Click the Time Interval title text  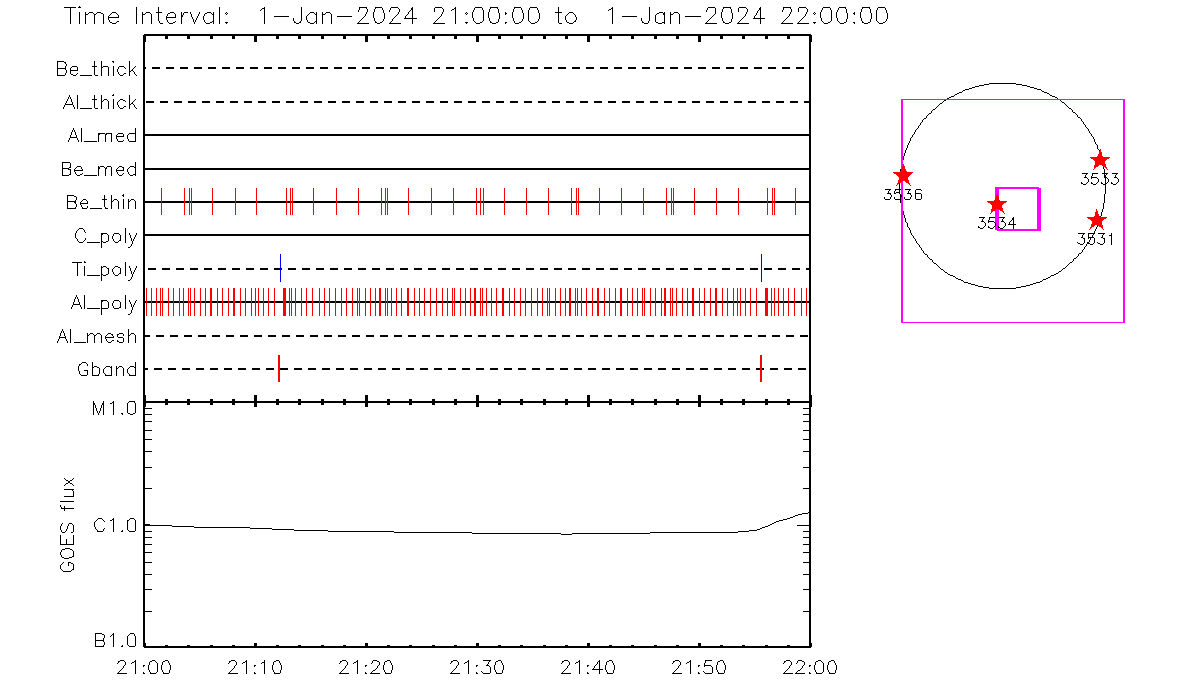(x=475, y=16)
